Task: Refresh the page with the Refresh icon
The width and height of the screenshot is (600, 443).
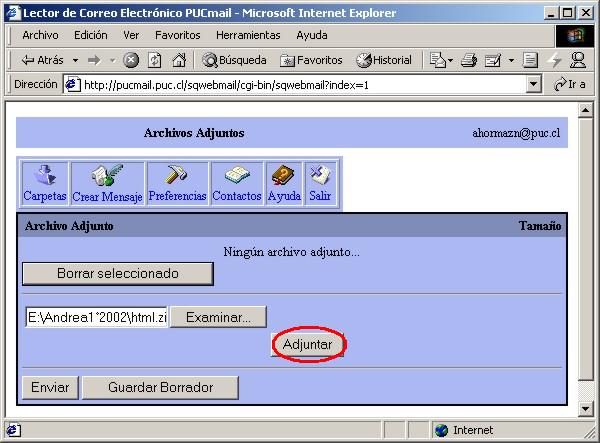Action: [x=155, y=60]
